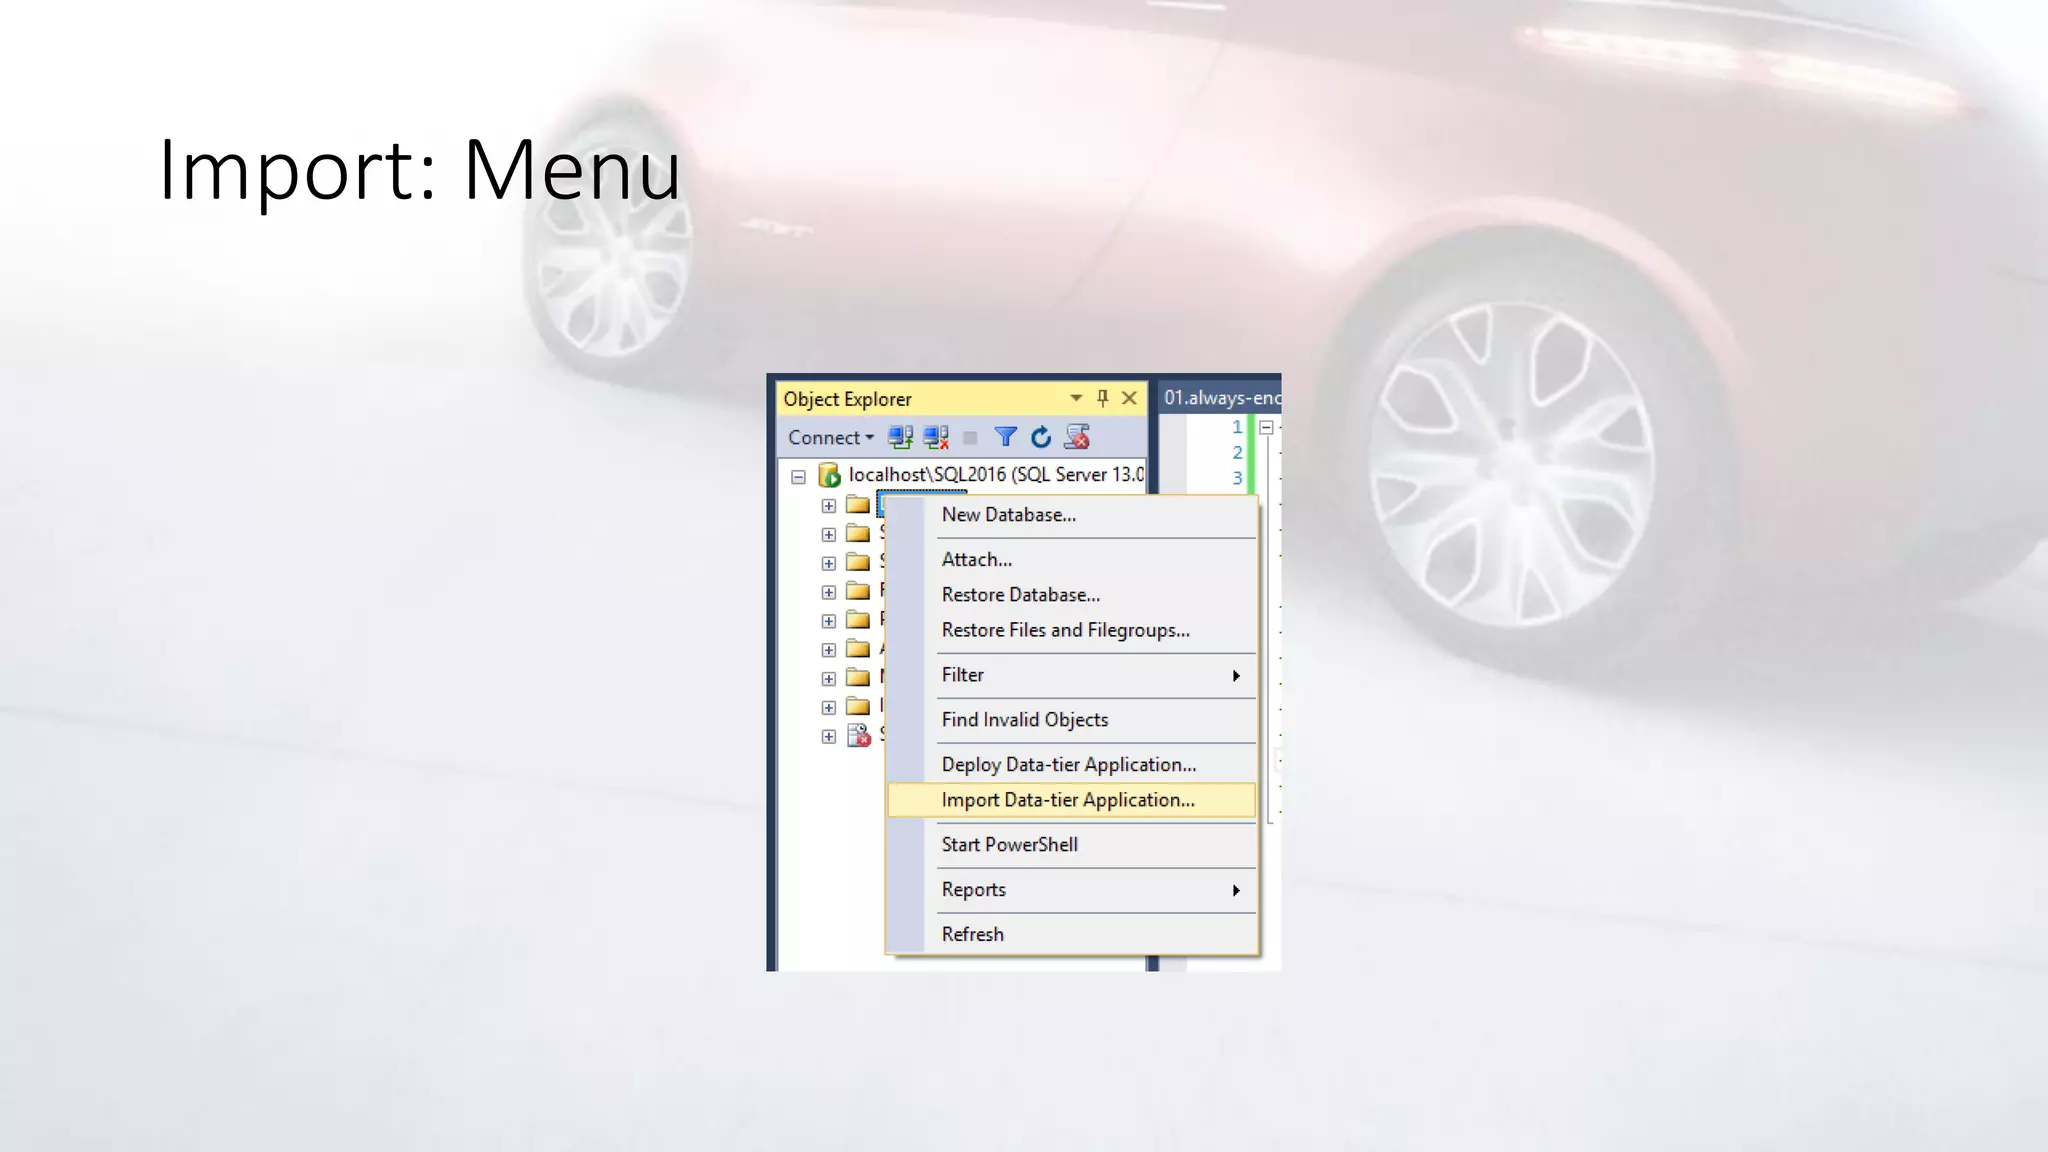
Task: Expand the SQL Server Agent node with red icon
Action: click(828, 737)
